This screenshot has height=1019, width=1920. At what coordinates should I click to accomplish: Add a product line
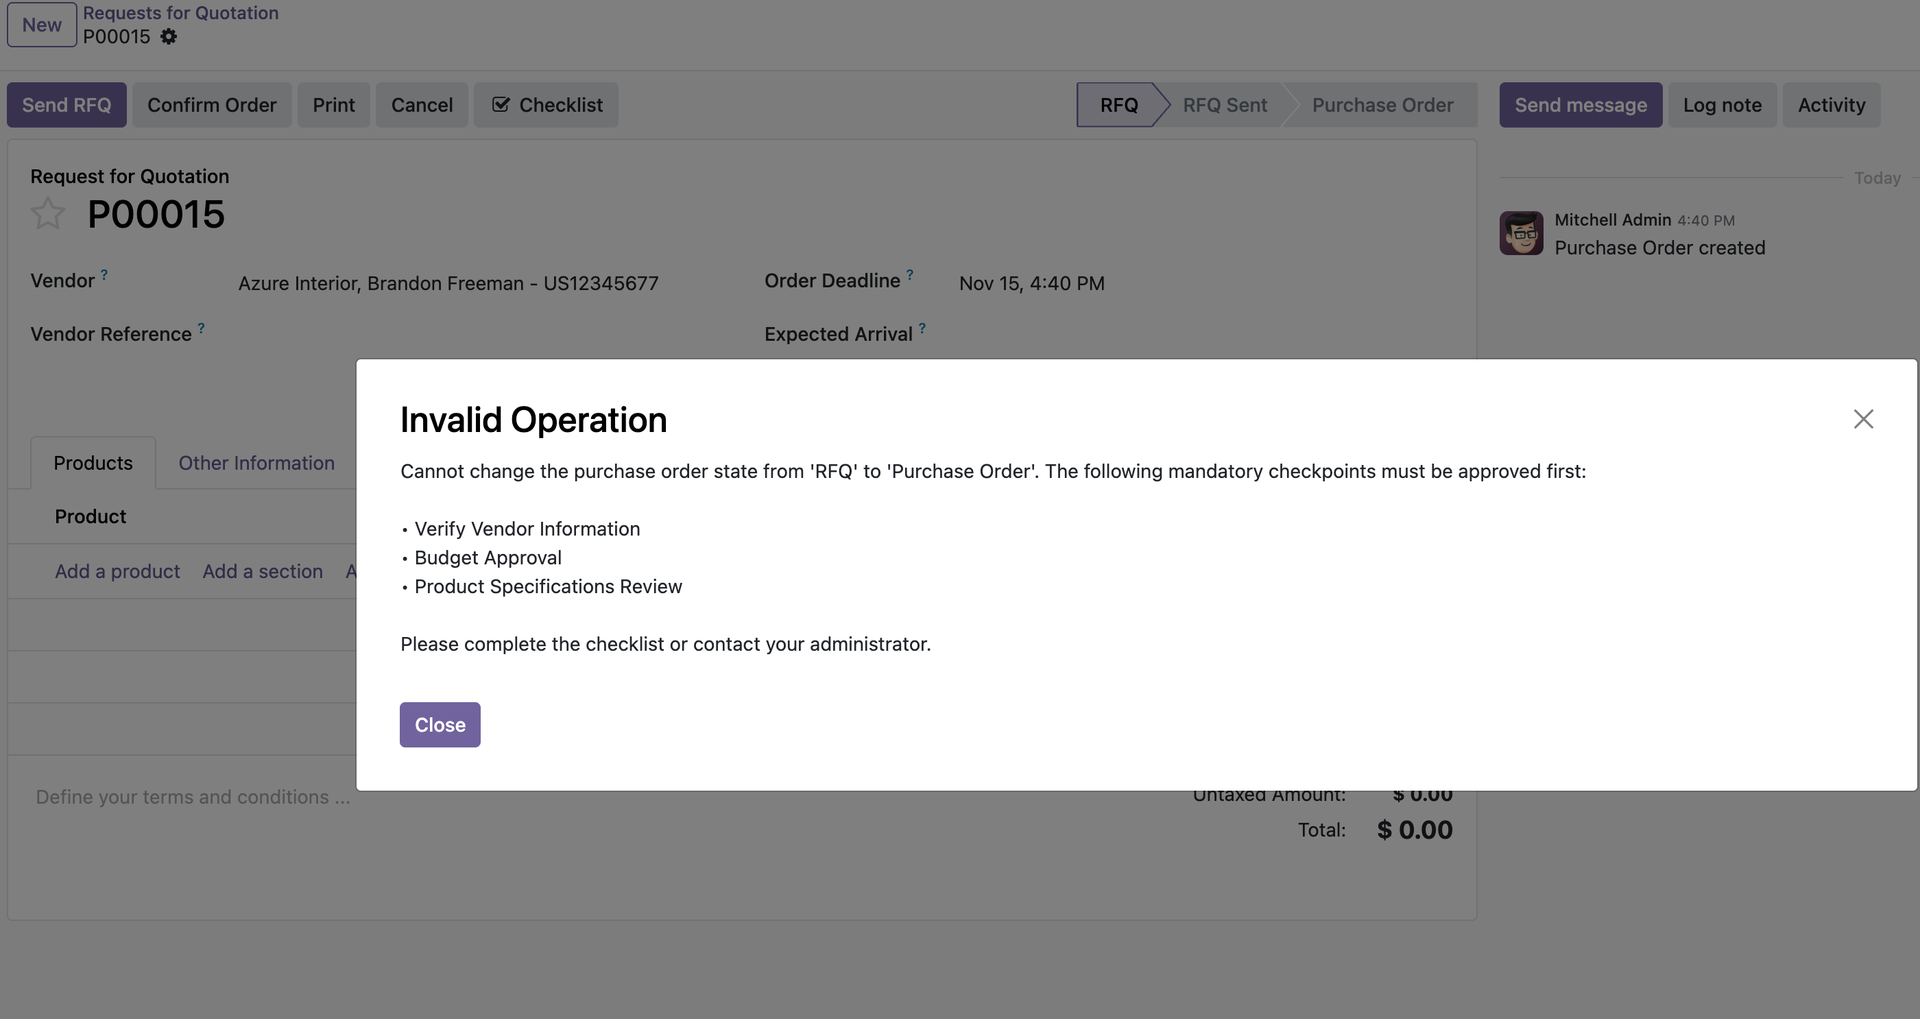click(117, 571)
